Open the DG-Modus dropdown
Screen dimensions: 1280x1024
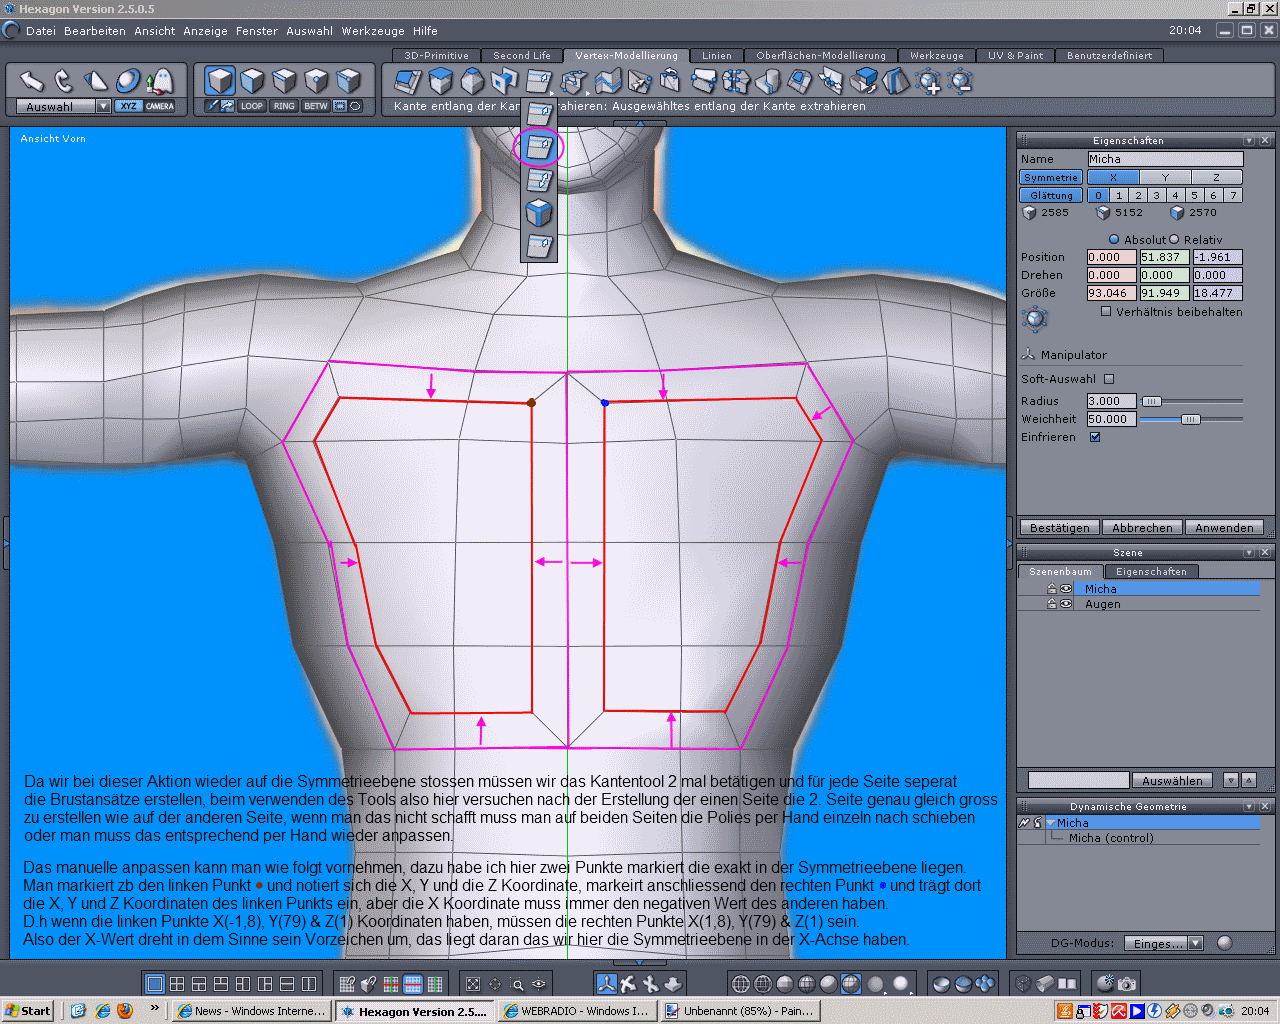pyautogui.click(x=1195, y=943)
